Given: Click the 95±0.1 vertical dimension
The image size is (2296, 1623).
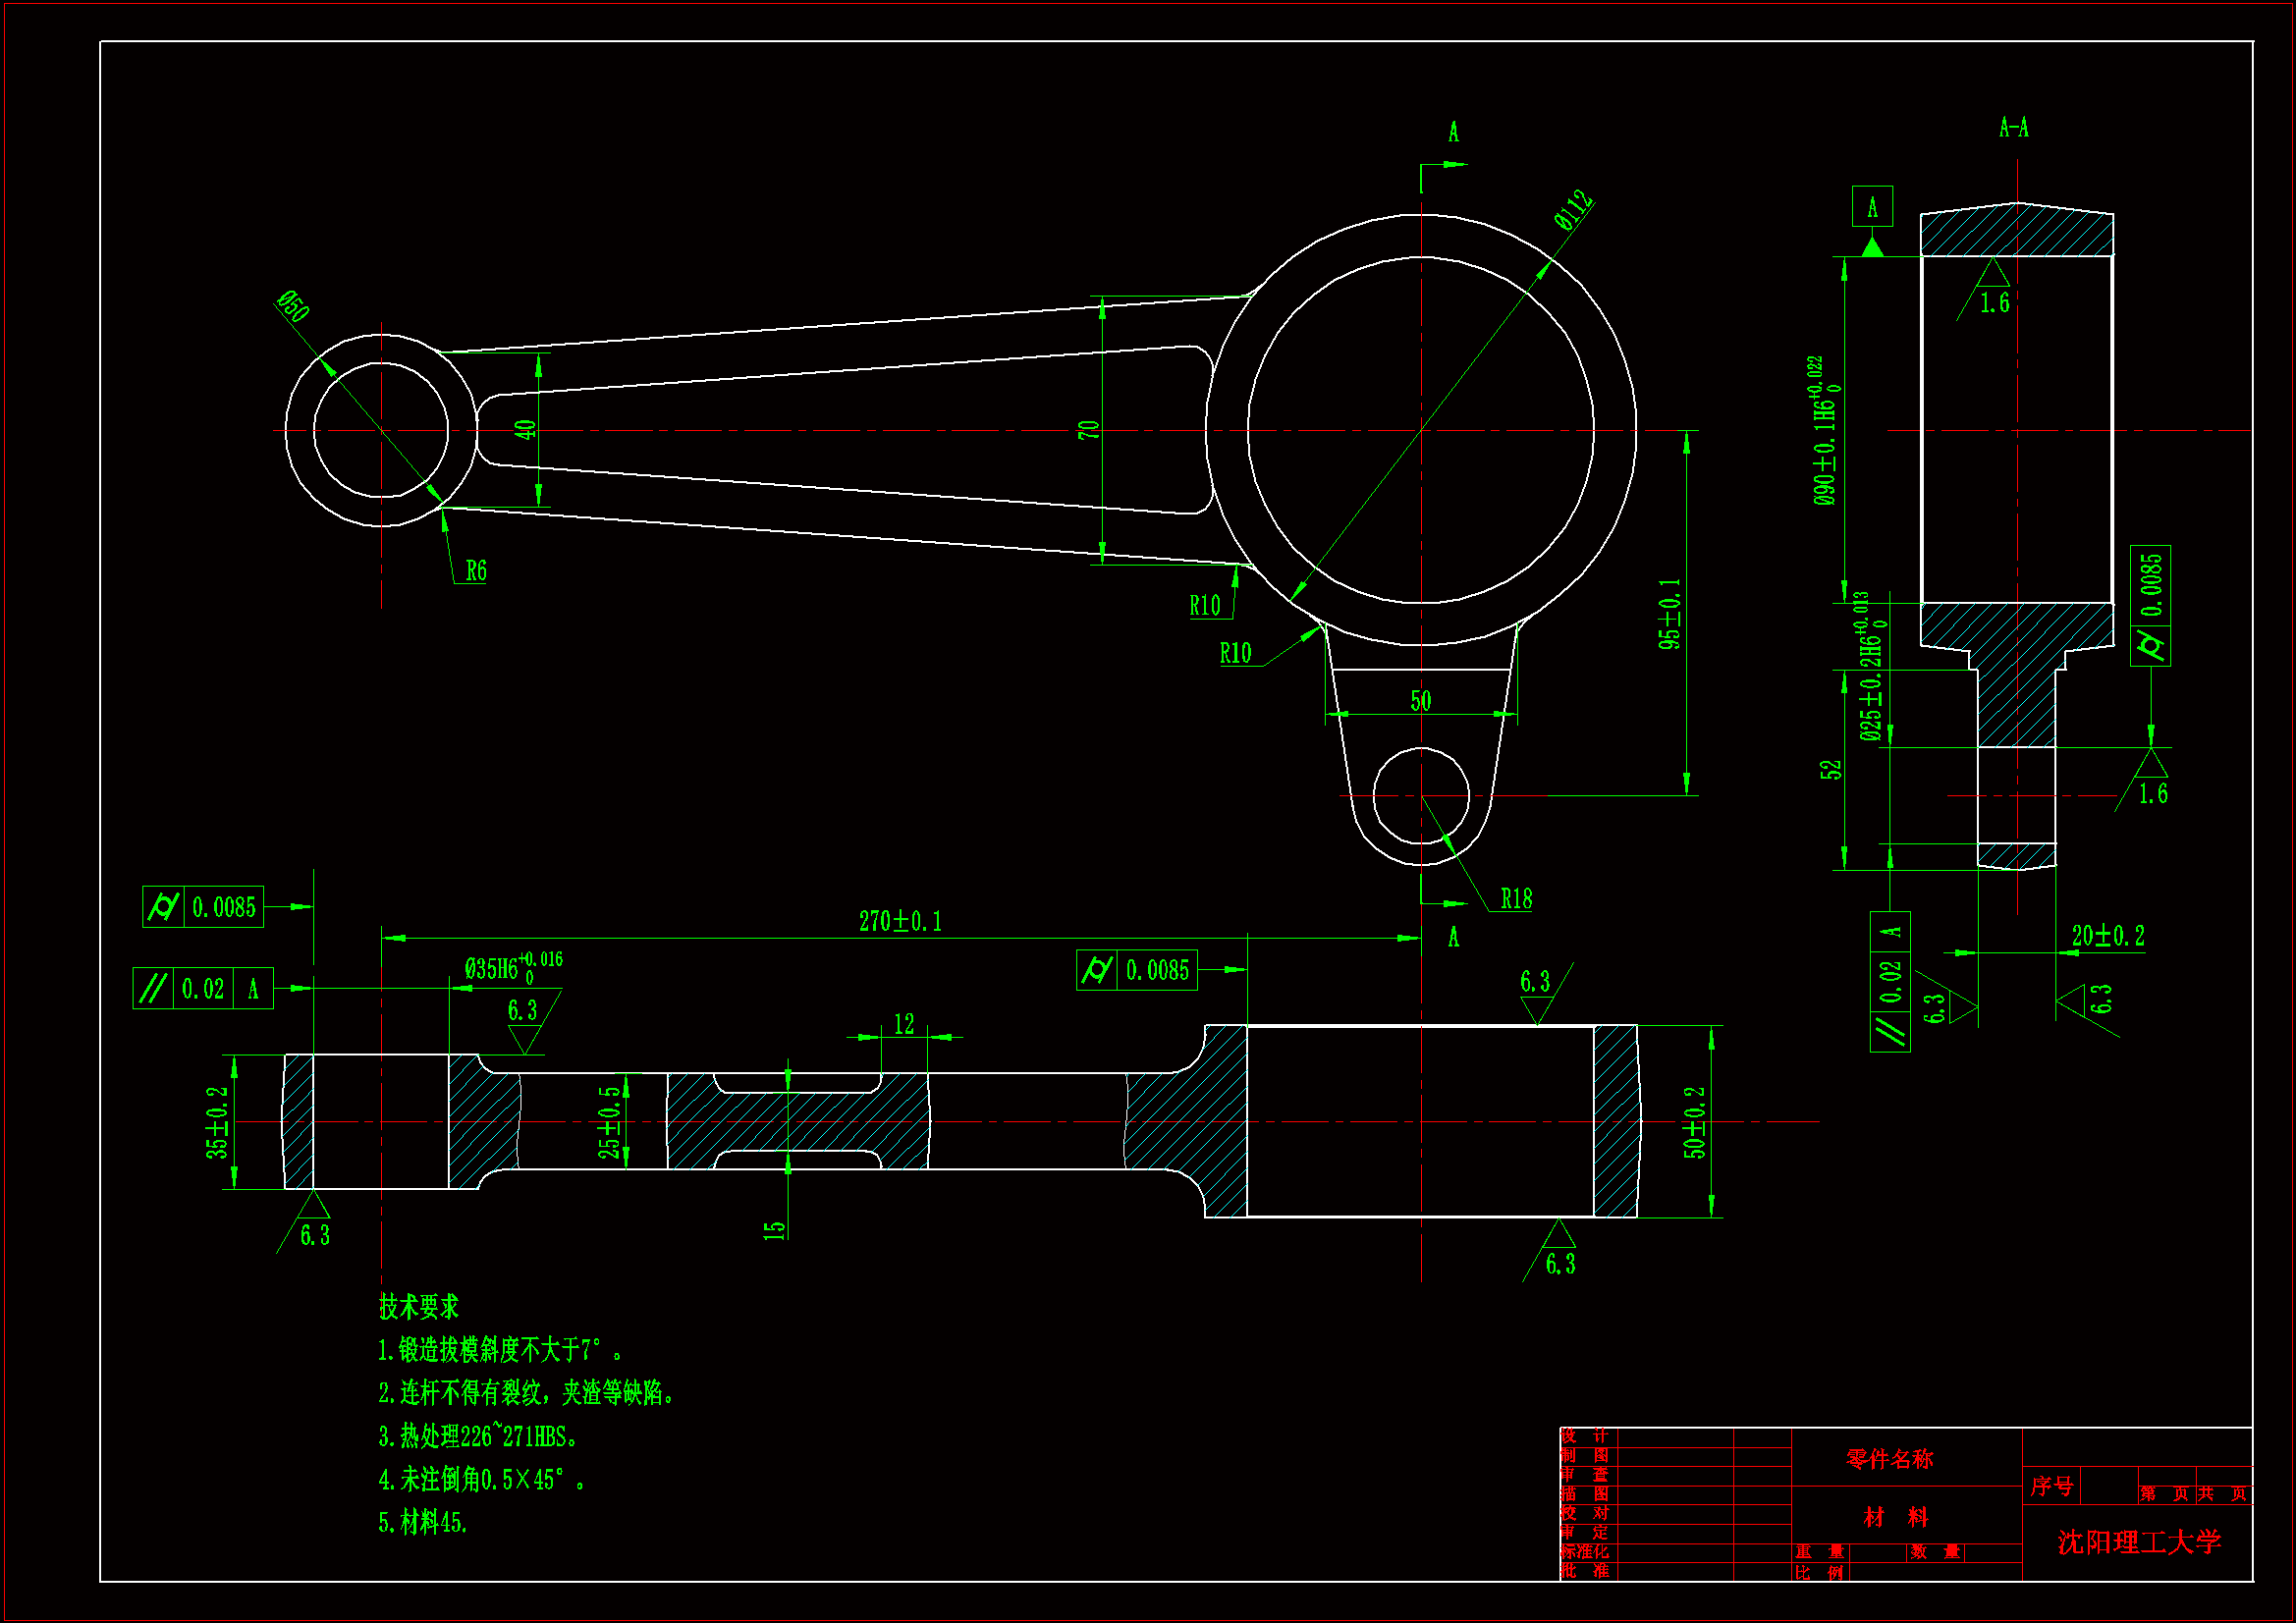Looking at the screenshot, I should [1669, 614].
